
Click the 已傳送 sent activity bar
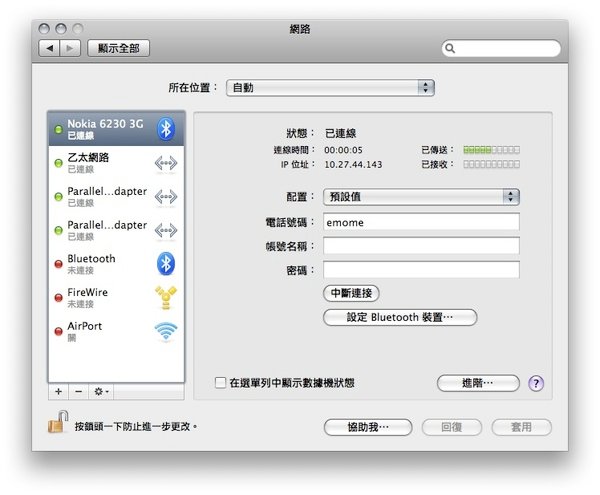click(491, 150)
